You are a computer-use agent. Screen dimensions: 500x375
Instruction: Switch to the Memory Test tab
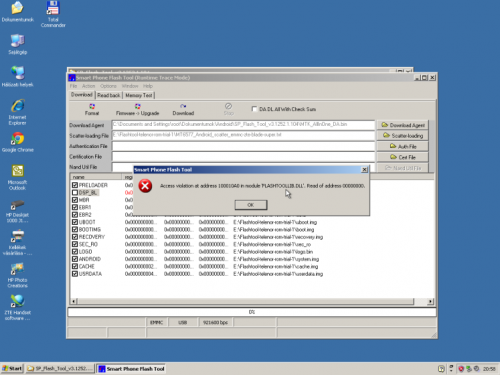[139, 95]
